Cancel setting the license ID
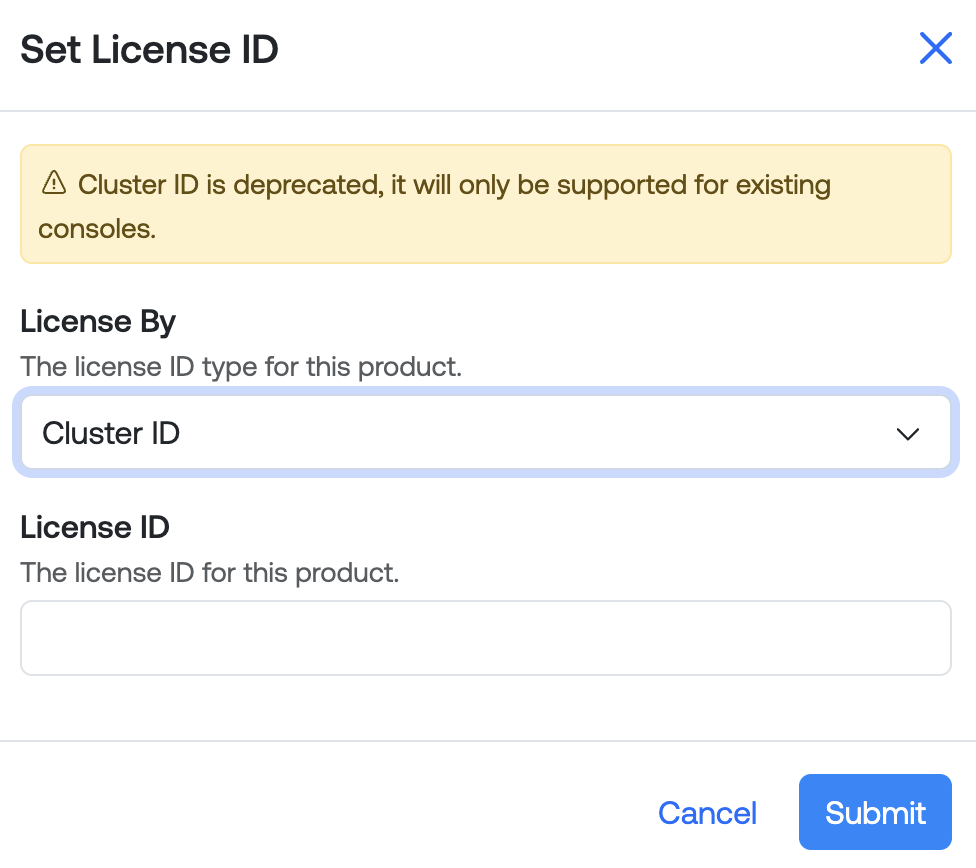The height and width of the screenshot is (868, 976). coord(707,813)
